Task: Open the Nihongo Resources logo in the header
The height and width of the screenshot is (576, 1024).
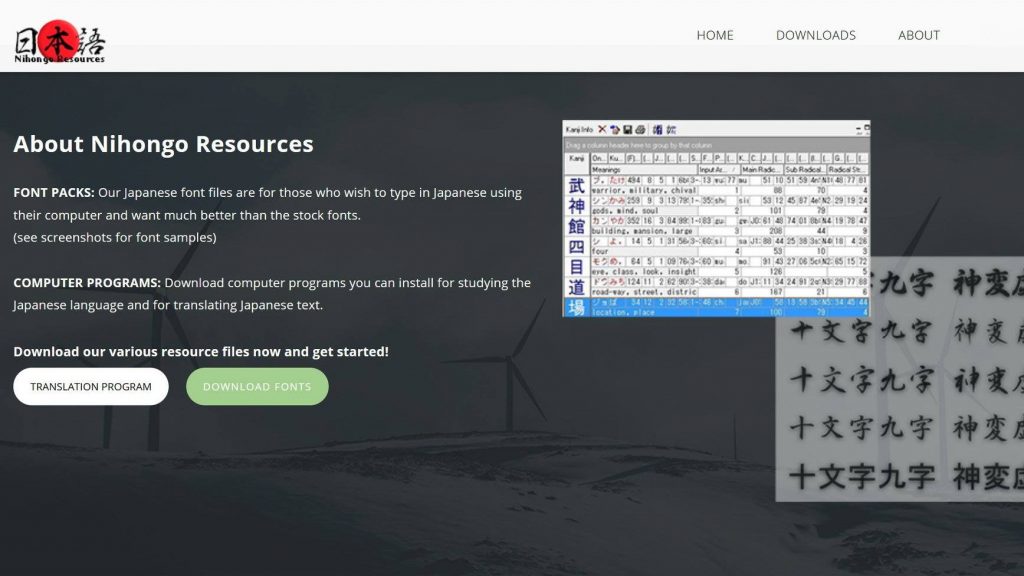Action: click(x=62, y=37)
